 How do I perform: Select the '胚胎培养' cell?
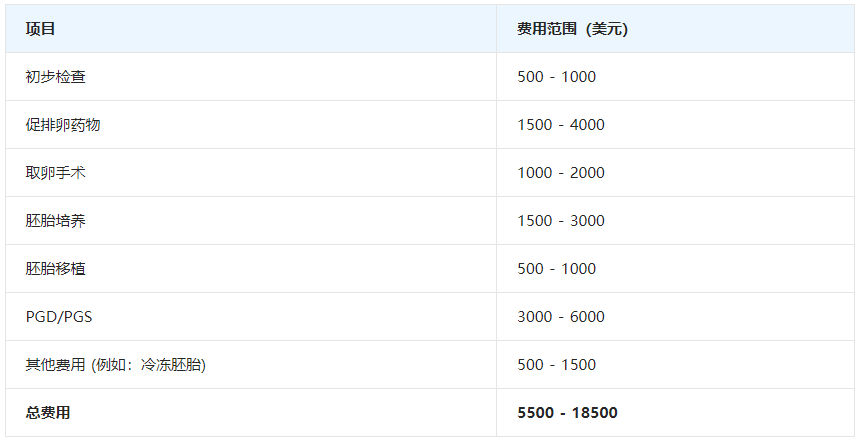coord(56,221)
